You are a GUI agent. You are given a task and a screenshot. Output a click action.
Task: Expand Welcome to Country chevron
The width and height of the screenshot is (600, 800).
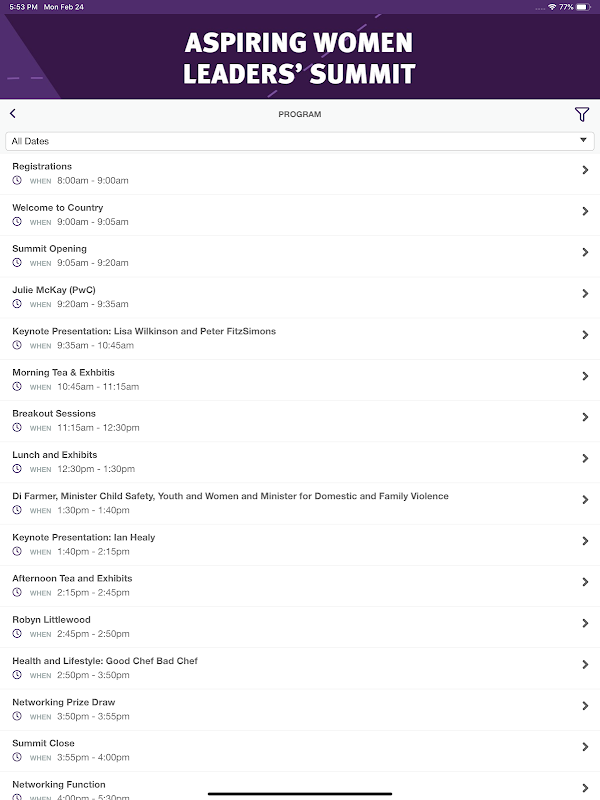585,211
